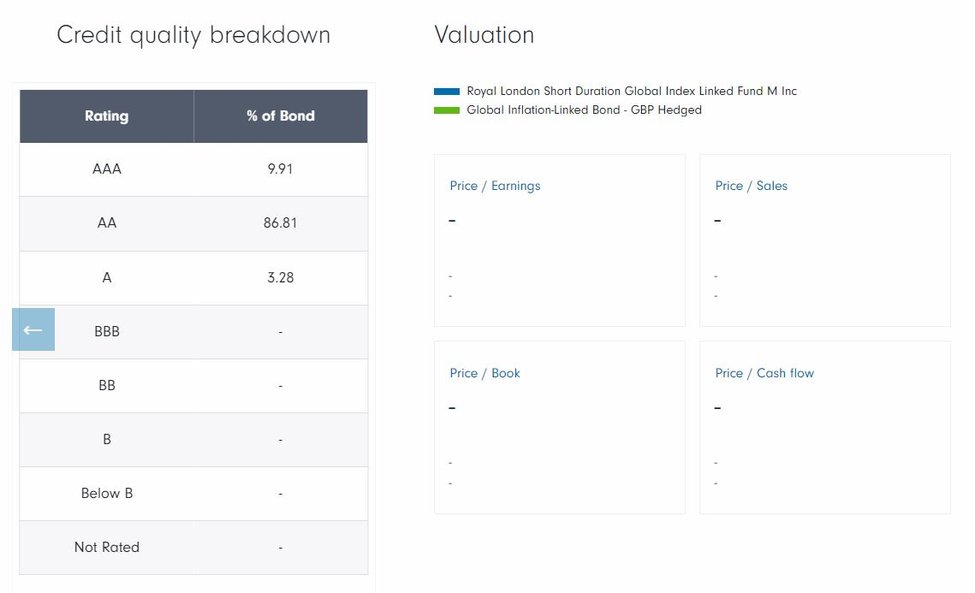Select the Rating column header
This screenshot has height=593, width=975.
107,116
